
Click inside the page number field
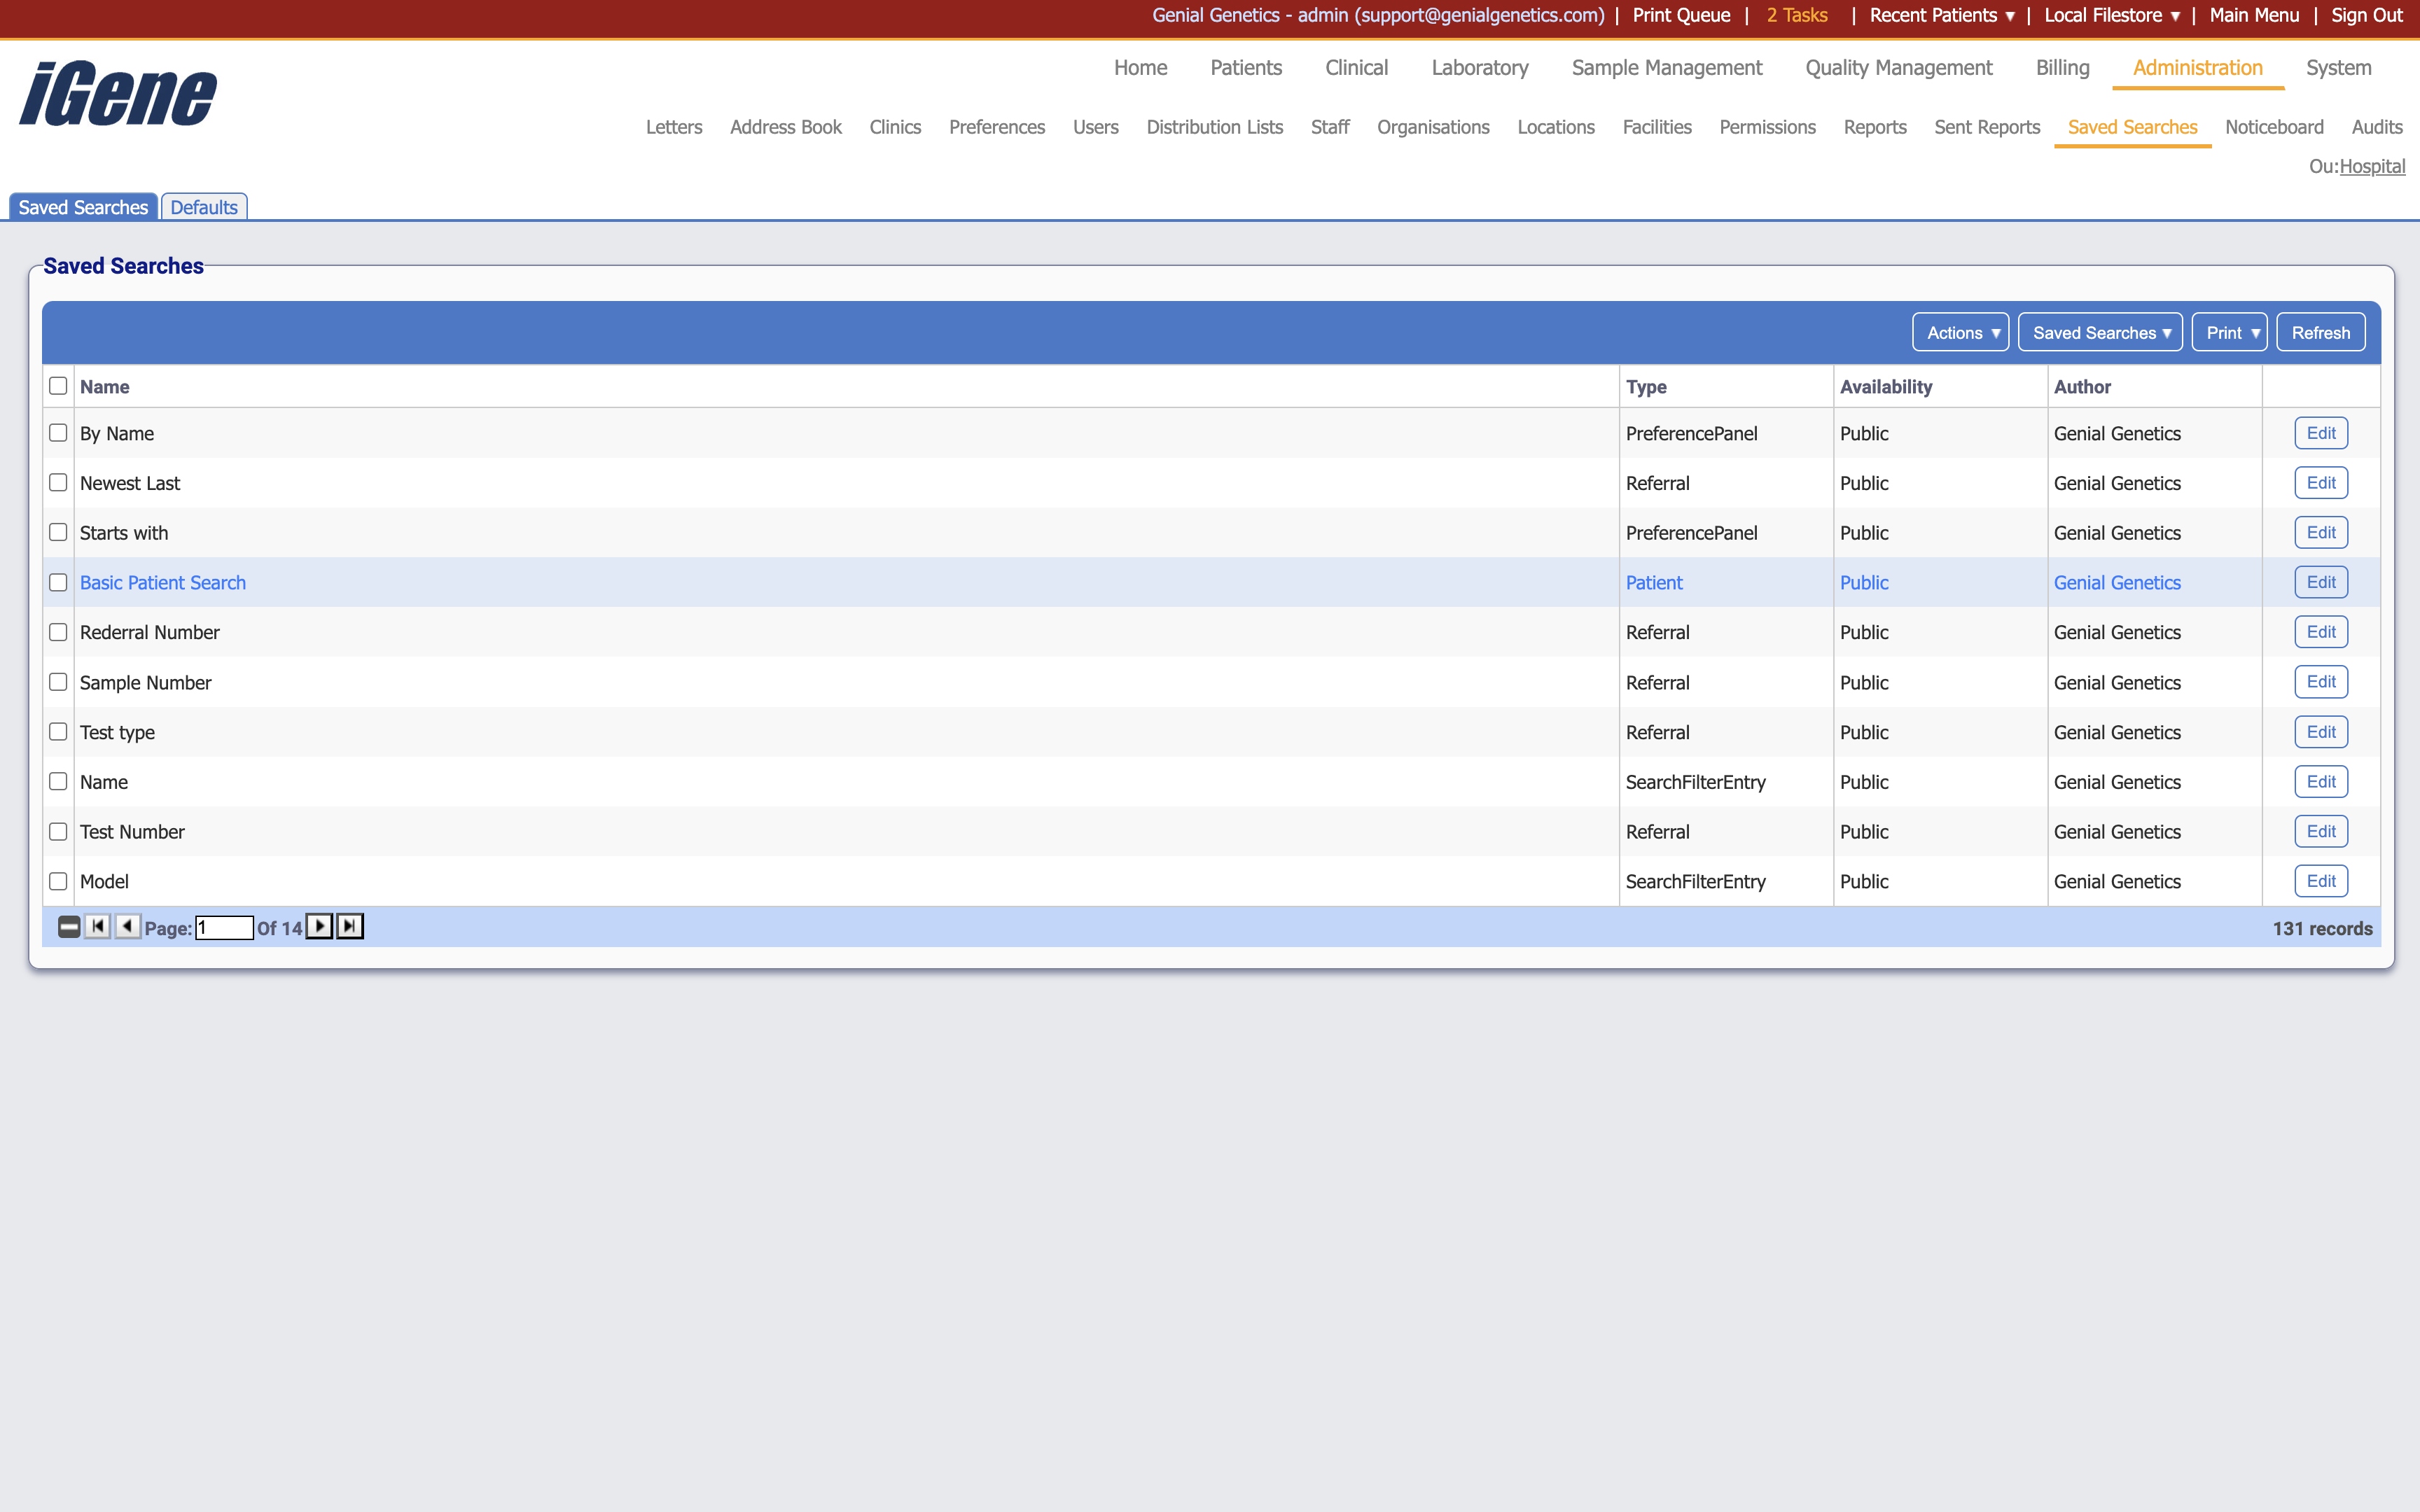(x=224, y=927)
